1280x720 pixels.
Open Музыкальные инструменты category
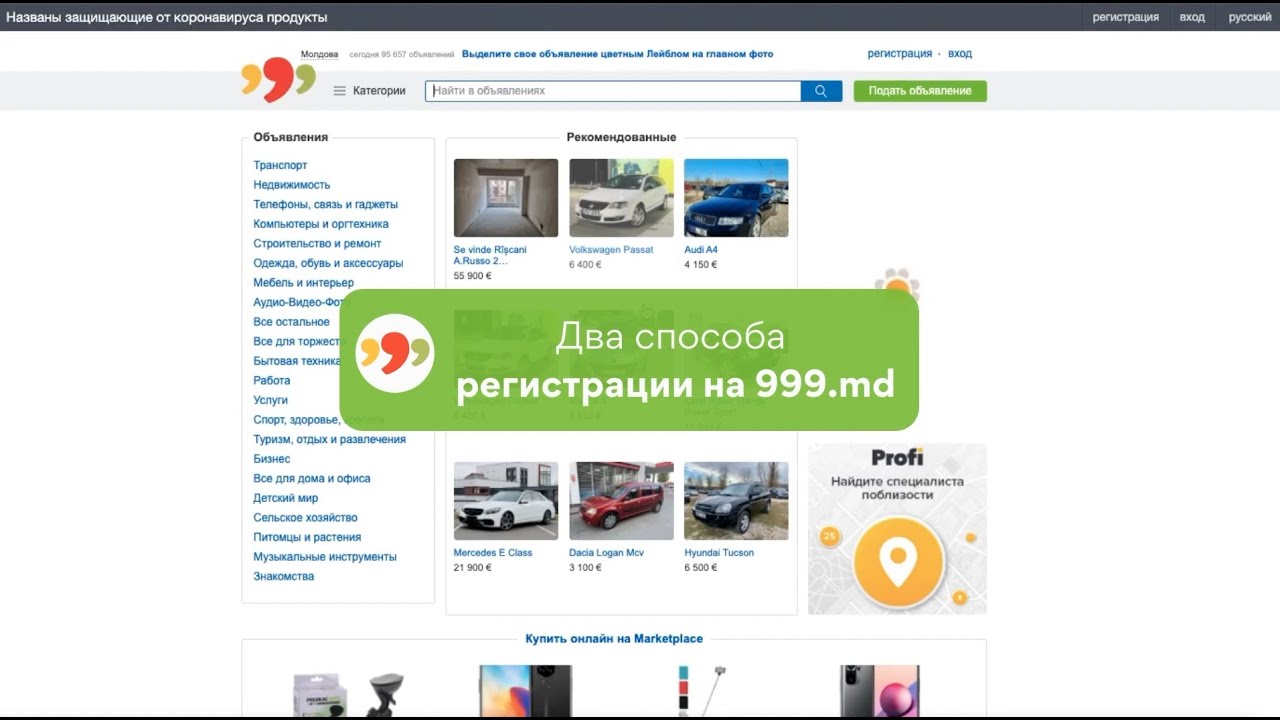click(325, 556)
